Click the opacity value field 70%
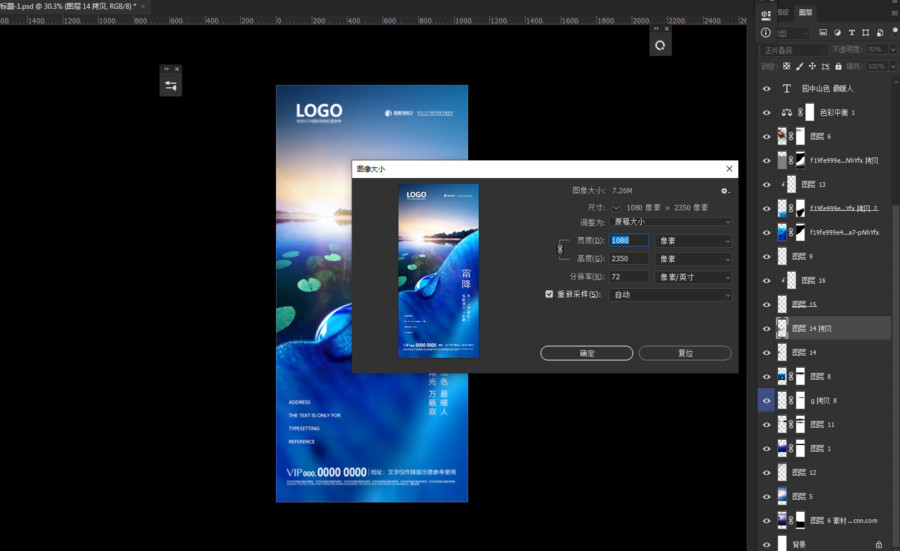Viewport: 900px width, 551px height. [876, 50]
